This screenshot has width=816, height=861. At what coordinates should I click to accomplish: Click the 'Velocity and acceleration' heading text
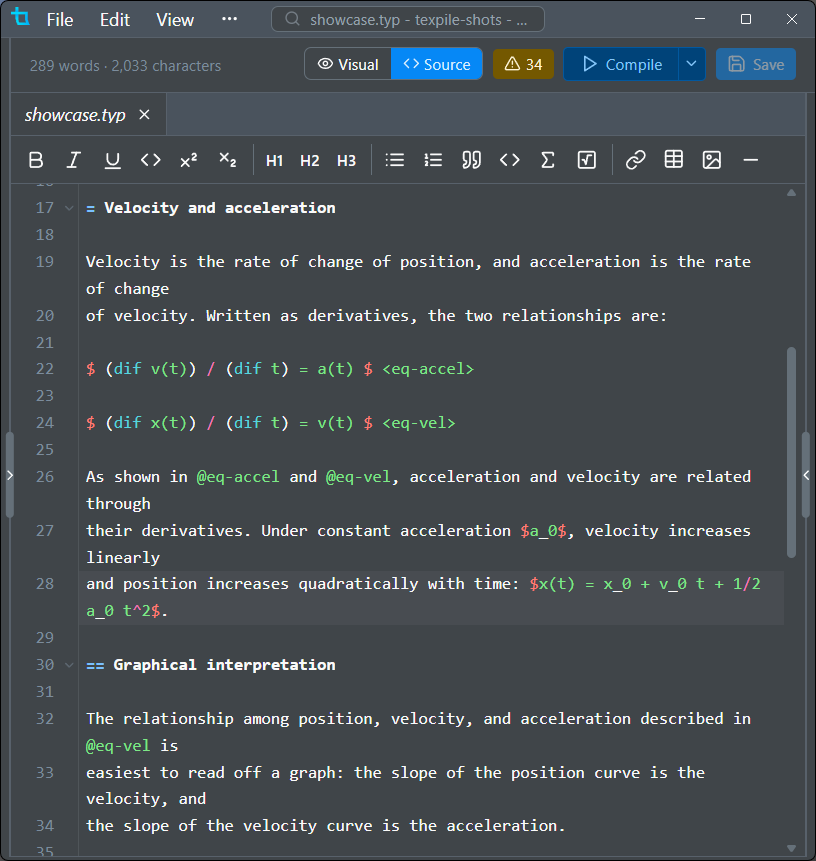pos(220,208)
